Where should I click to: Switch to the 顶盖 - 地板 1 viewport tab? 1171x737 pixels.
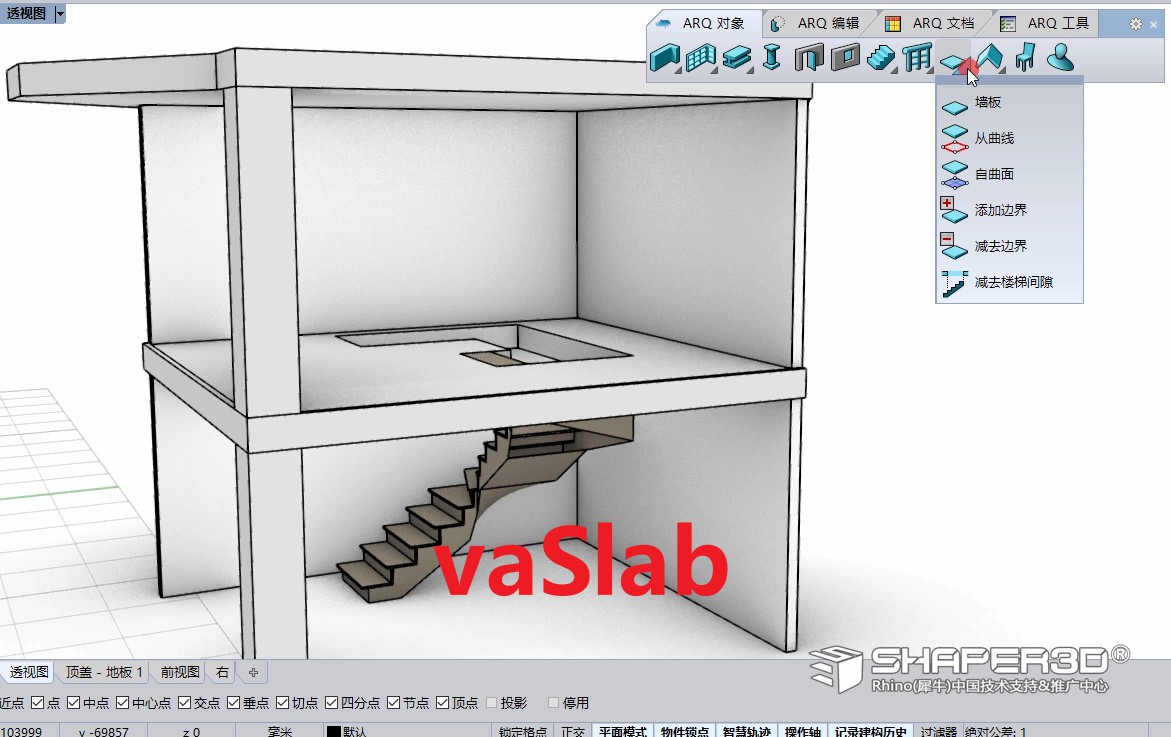point(104,672)
